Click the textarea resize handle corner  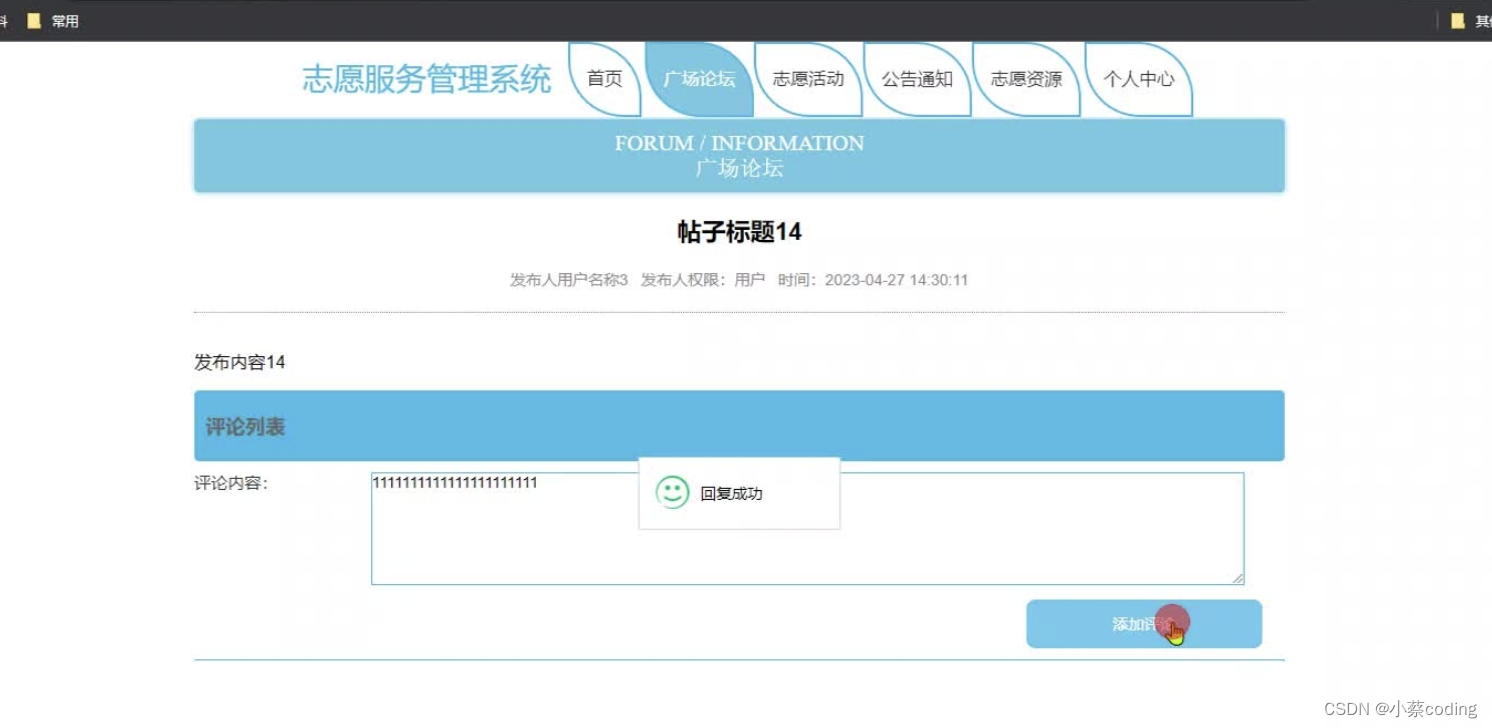(x=1238, y=578)
